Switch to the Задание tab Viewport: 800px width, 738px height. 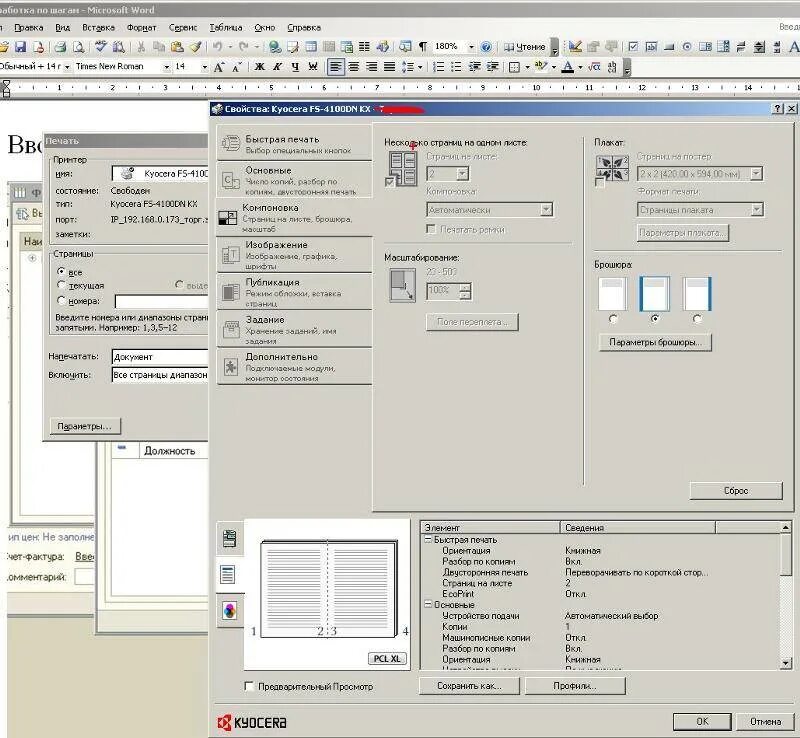pyautogui.click(x=294, y=329)
